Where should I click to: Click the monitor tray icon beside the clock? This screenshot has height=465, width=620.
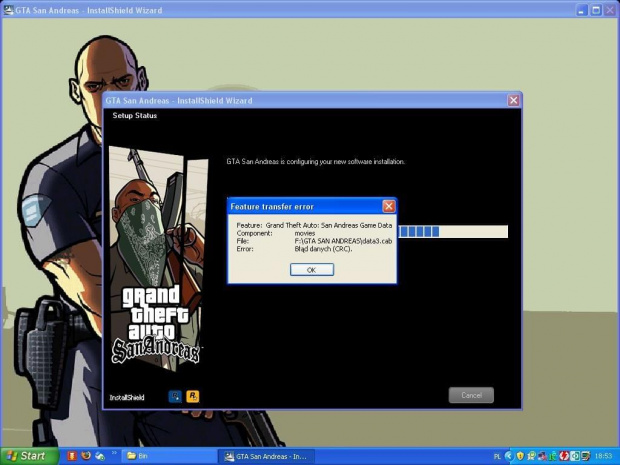click(586, 456)
